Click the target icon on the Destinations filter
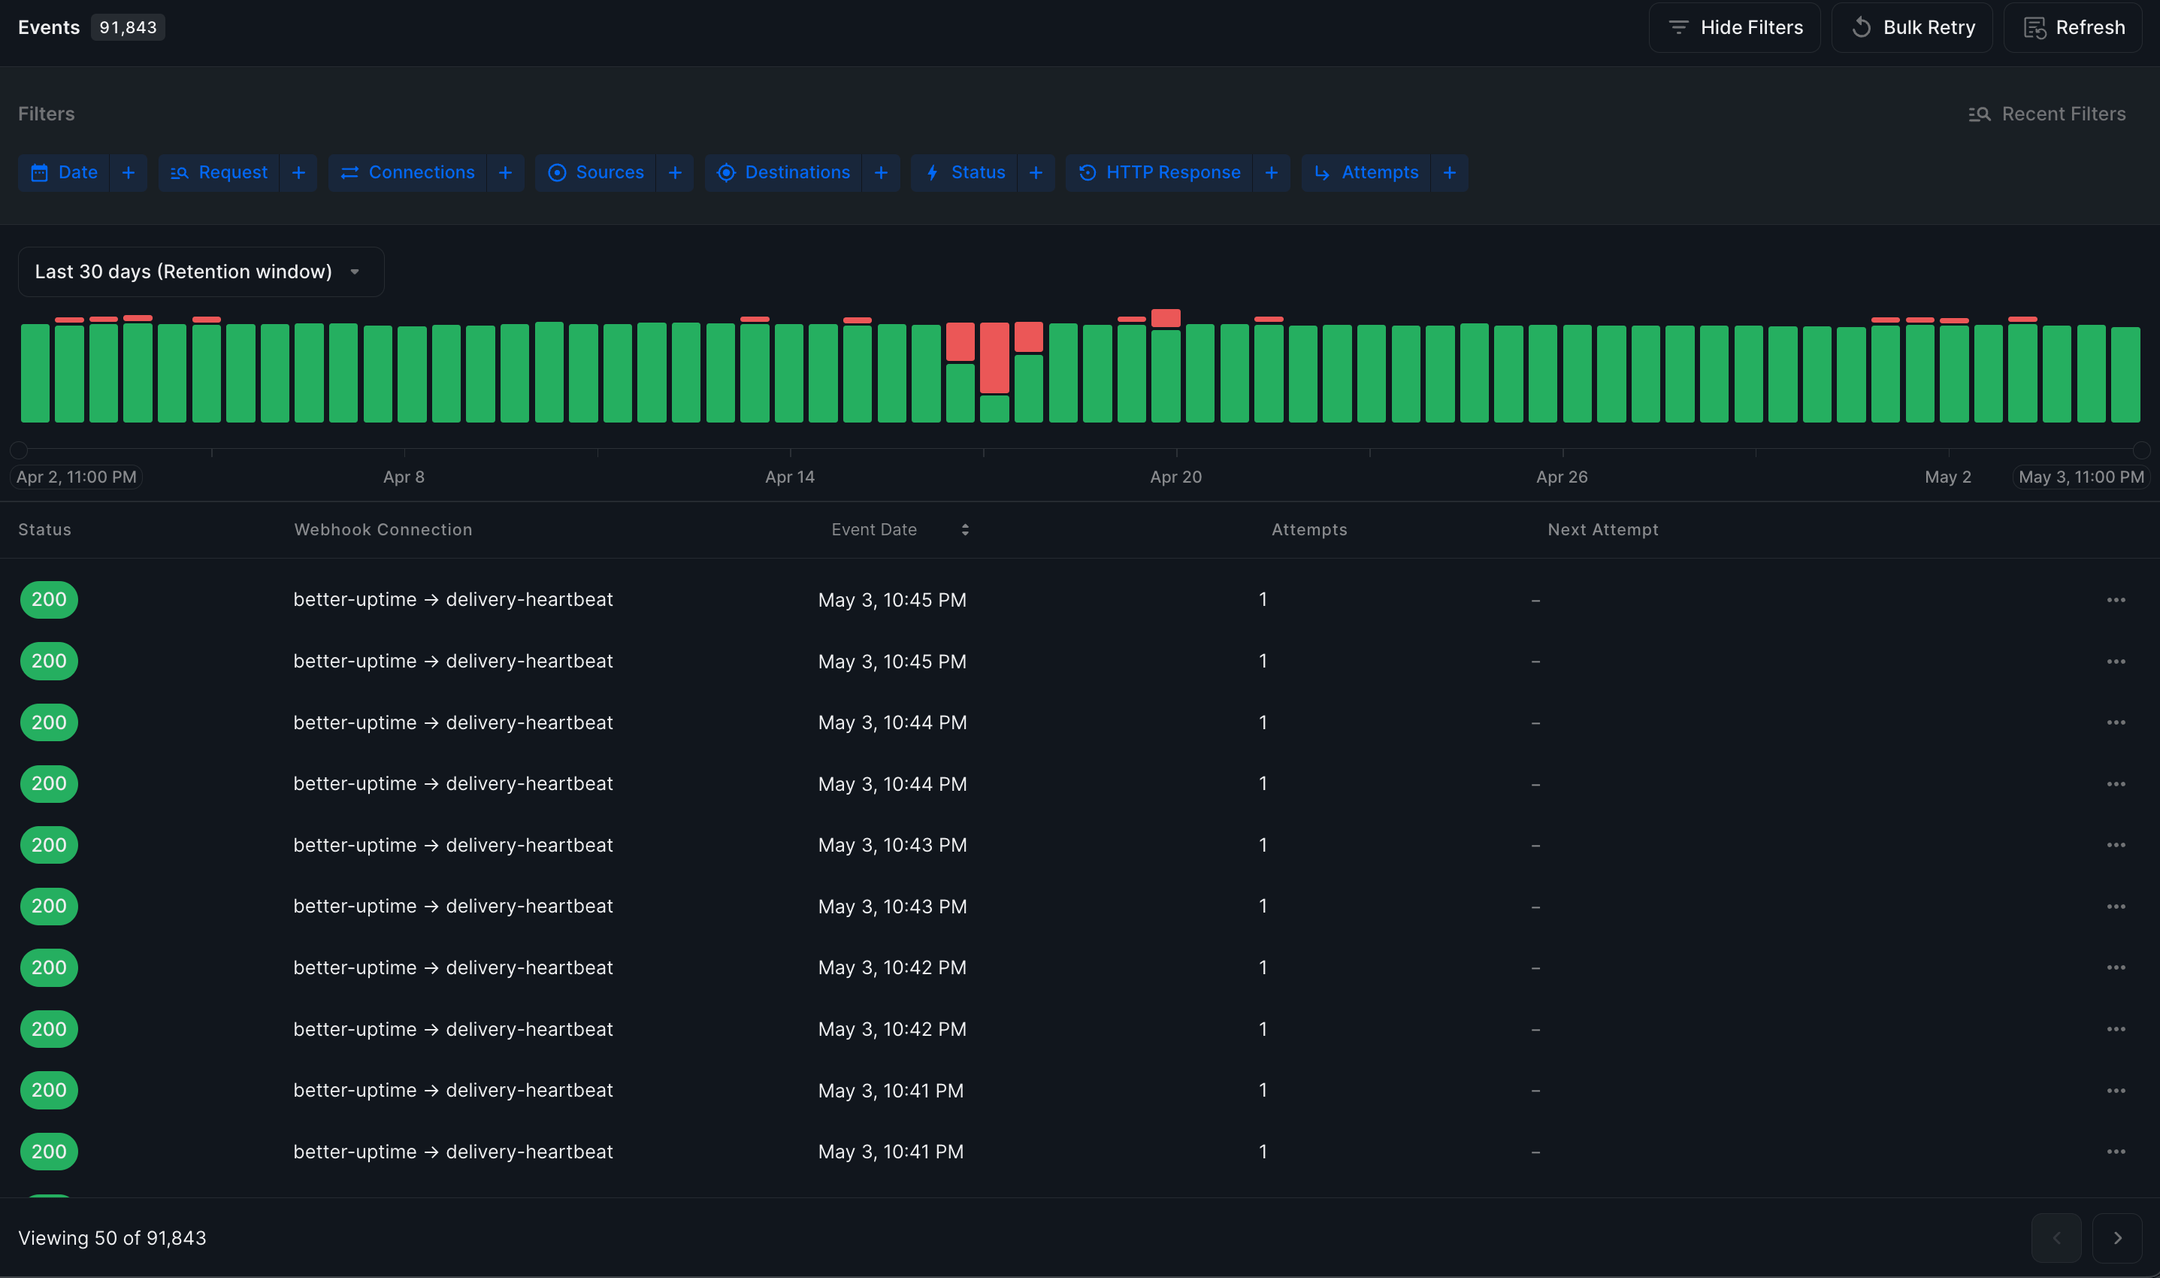 727,172
